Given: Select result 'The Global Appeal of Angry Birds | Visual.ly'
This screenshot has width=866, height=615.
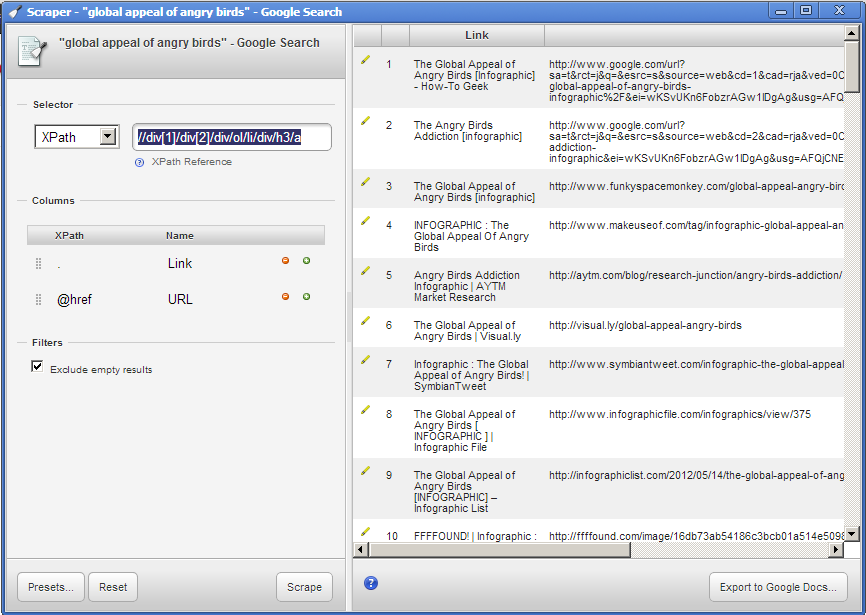Looking at the screenshot, I should pos(467,331).
